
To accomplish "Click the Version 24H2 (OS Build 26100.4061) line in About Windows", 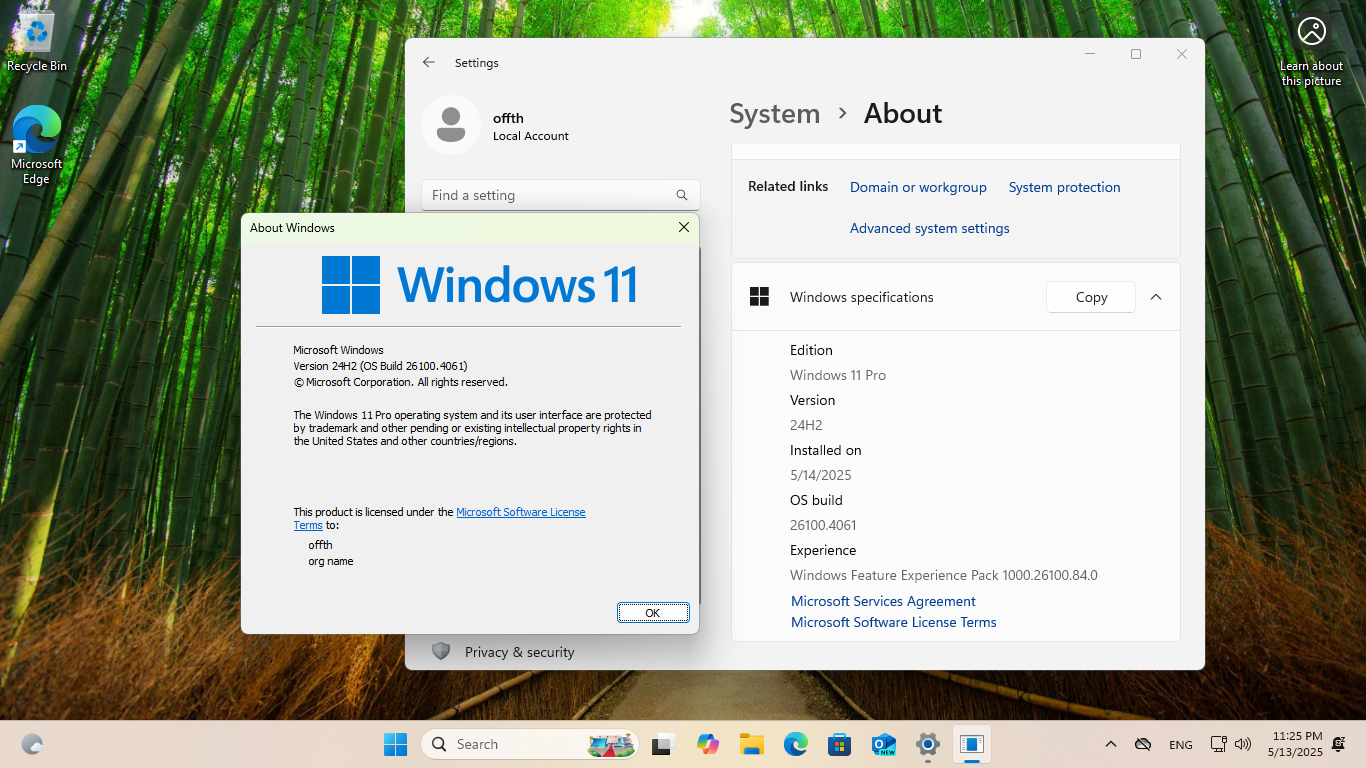I will (380, 366).
